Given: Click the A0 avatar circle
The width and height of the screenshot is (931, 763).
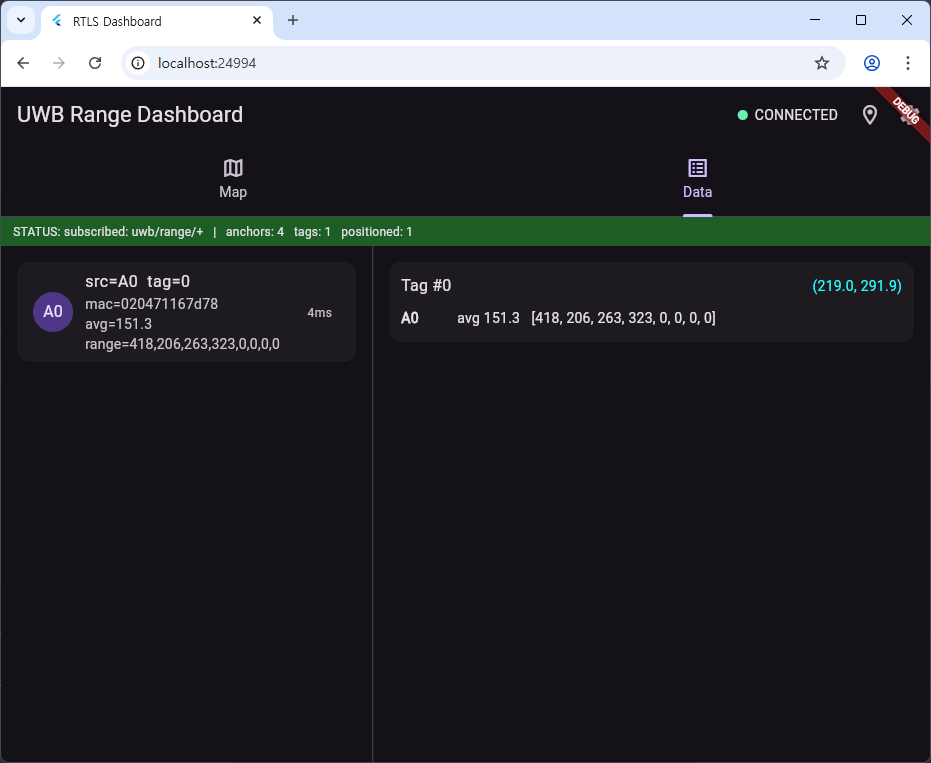Looking at the screenshot, I should click(53, 312).
